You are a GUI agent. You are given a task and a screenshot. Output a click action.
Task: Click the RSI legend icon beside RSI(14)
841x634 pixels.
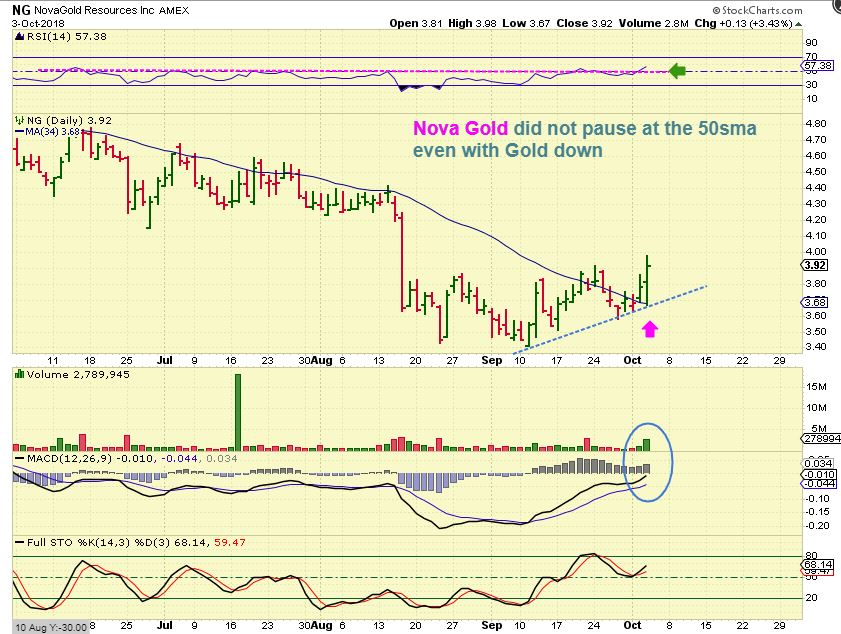click(20, 36)
